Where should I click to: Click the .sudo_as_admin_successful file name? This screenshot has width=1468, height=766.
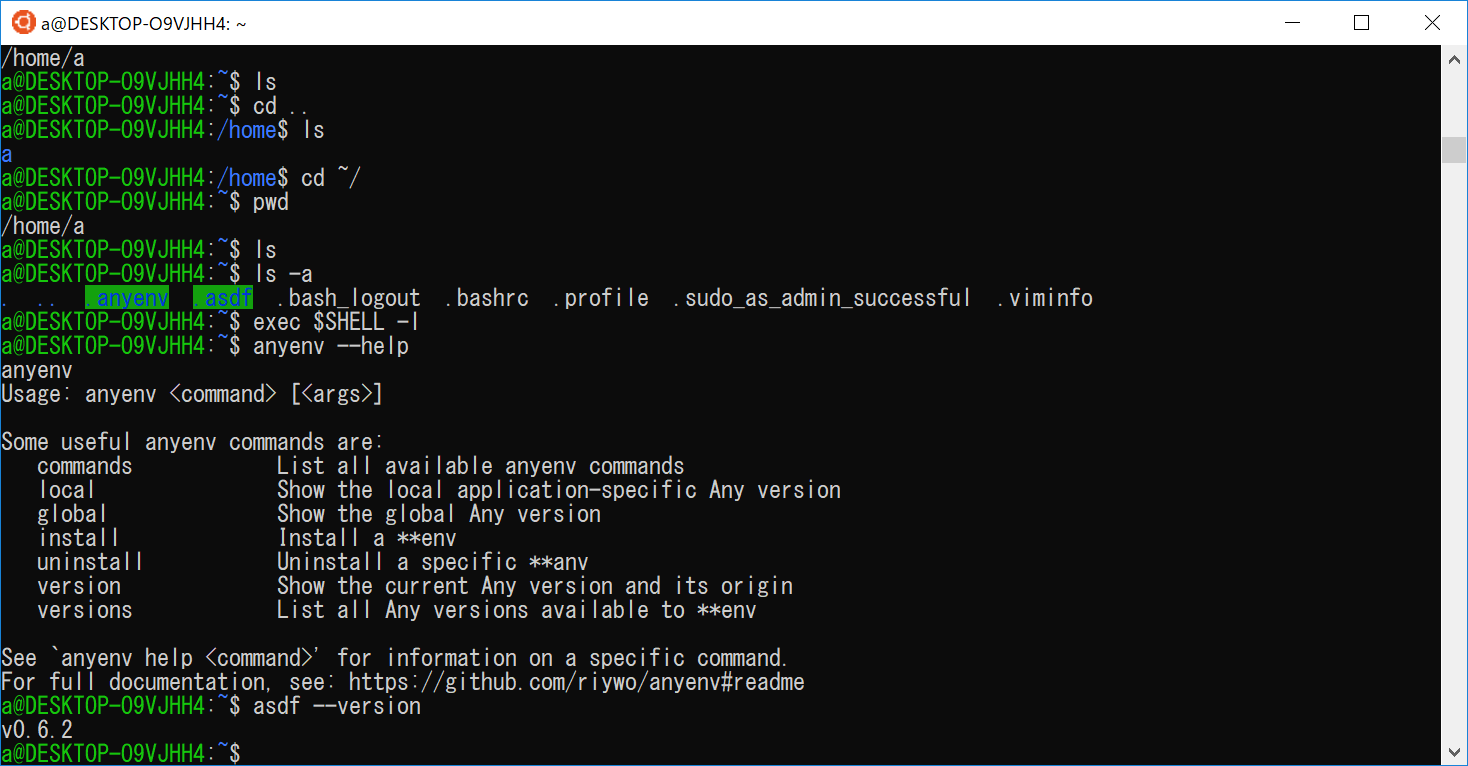pyautogui.click(x=822, y=298)
